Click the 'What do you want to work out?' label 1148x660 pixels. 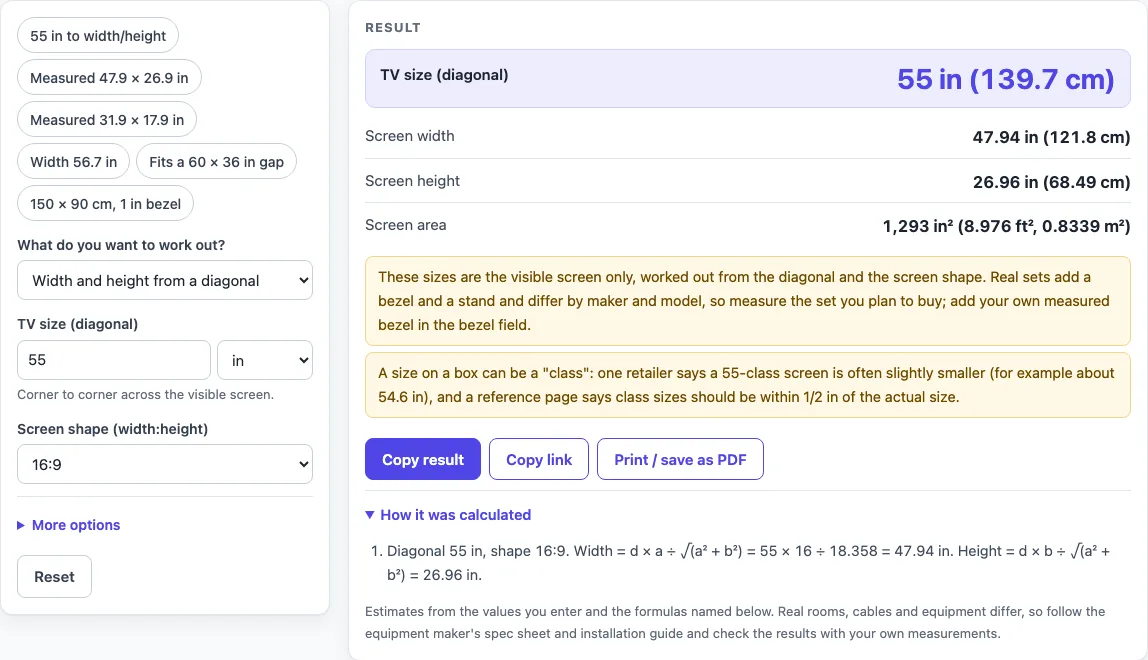click(x=122, y=245)
